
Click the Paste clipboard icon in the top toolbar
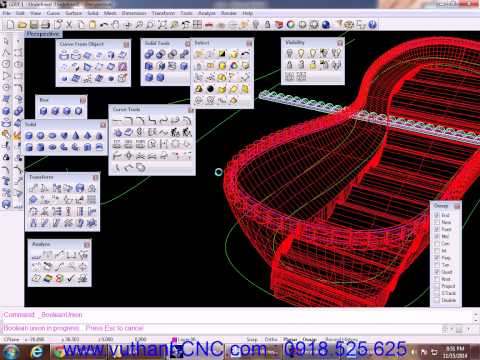(x=92, y=25)
